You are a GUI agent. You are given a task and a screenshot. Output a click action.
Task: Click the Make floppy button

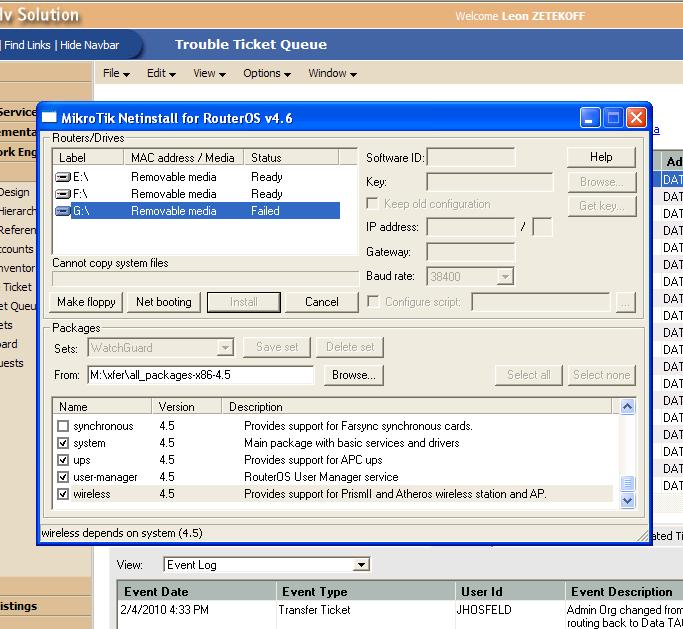coord(86,302)
